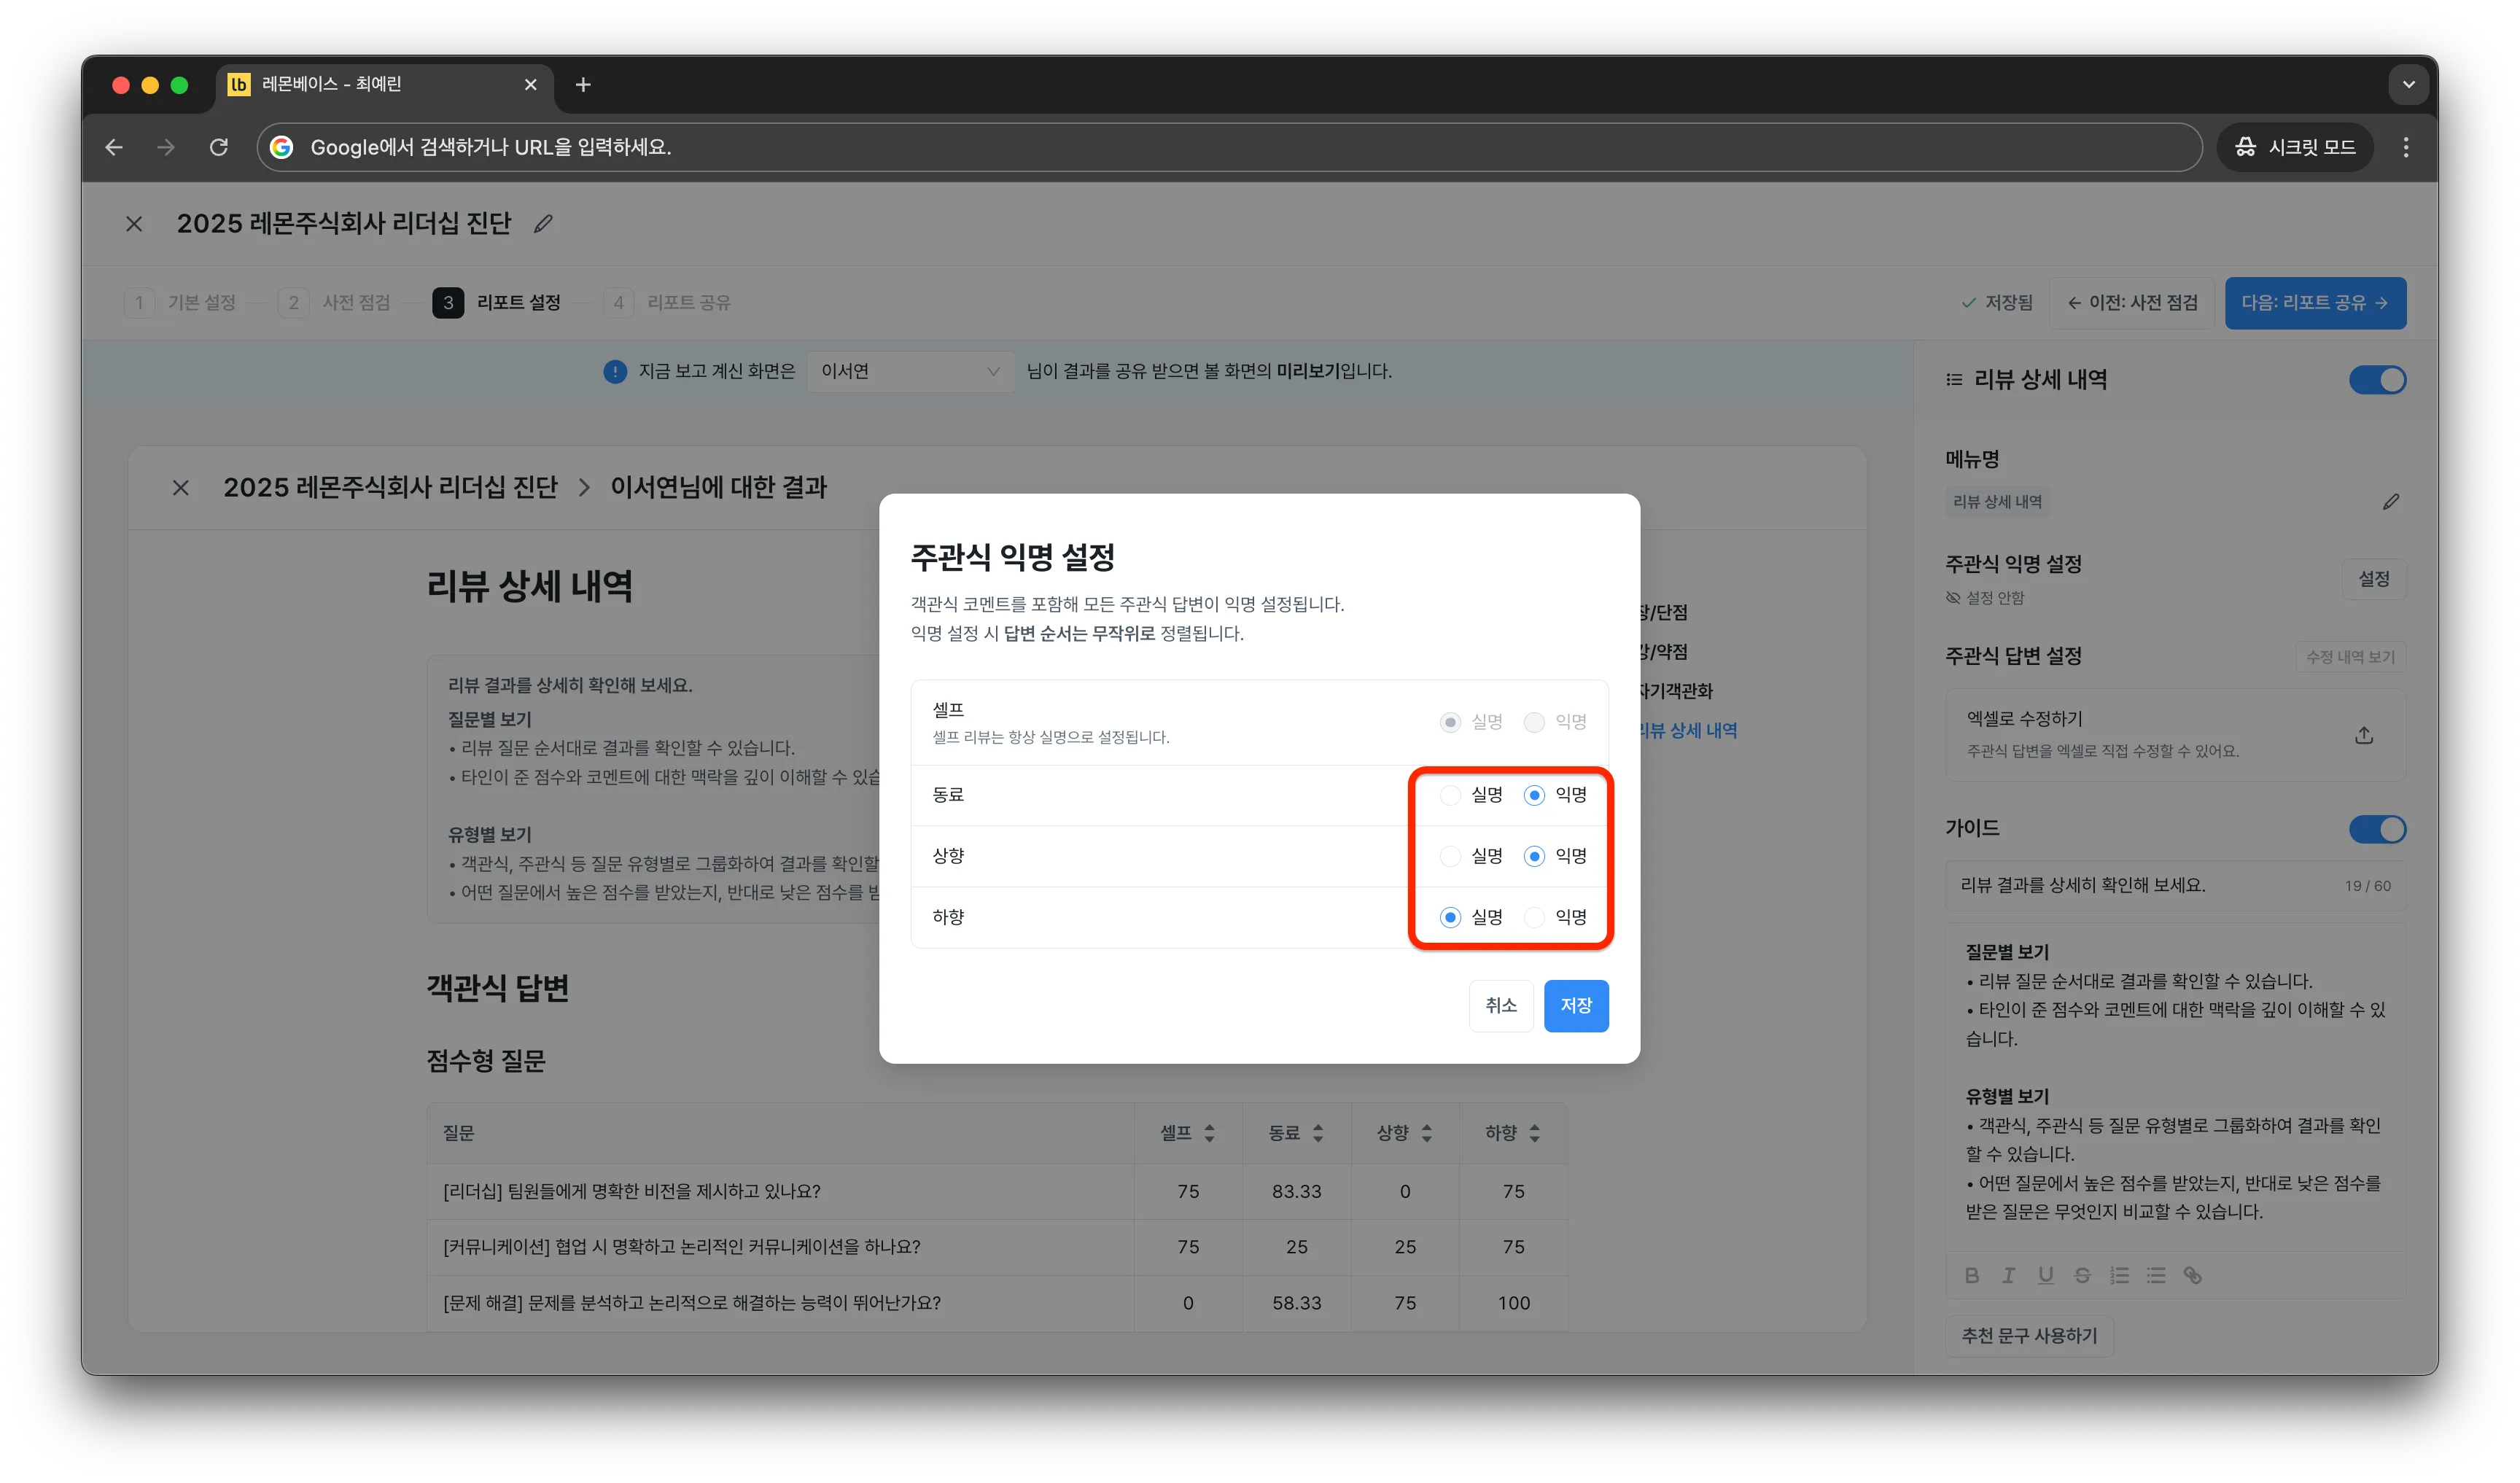Click Bold formatting icon in guide editor

pos(1972,1275)
